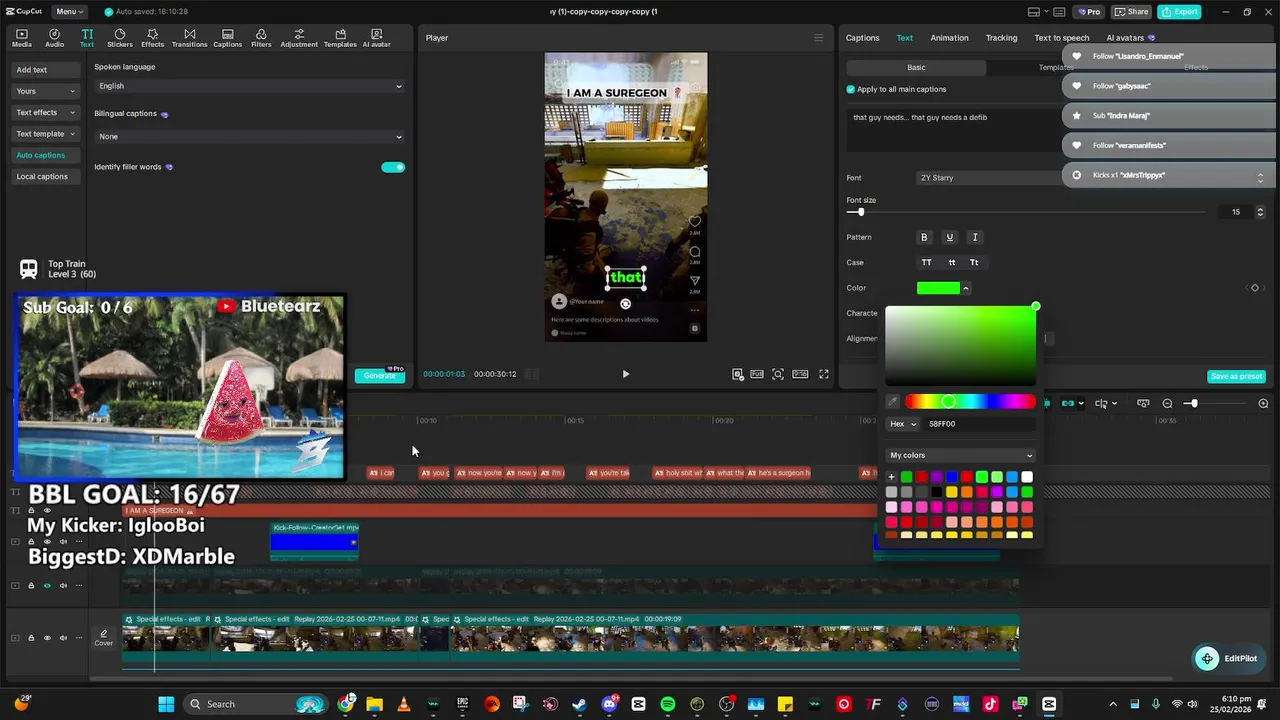The height and width of the screenshot is (720, 1280).
Task: Switch to the Text to speech tab
Action: pyautogui.click(x=1061, y=38)
